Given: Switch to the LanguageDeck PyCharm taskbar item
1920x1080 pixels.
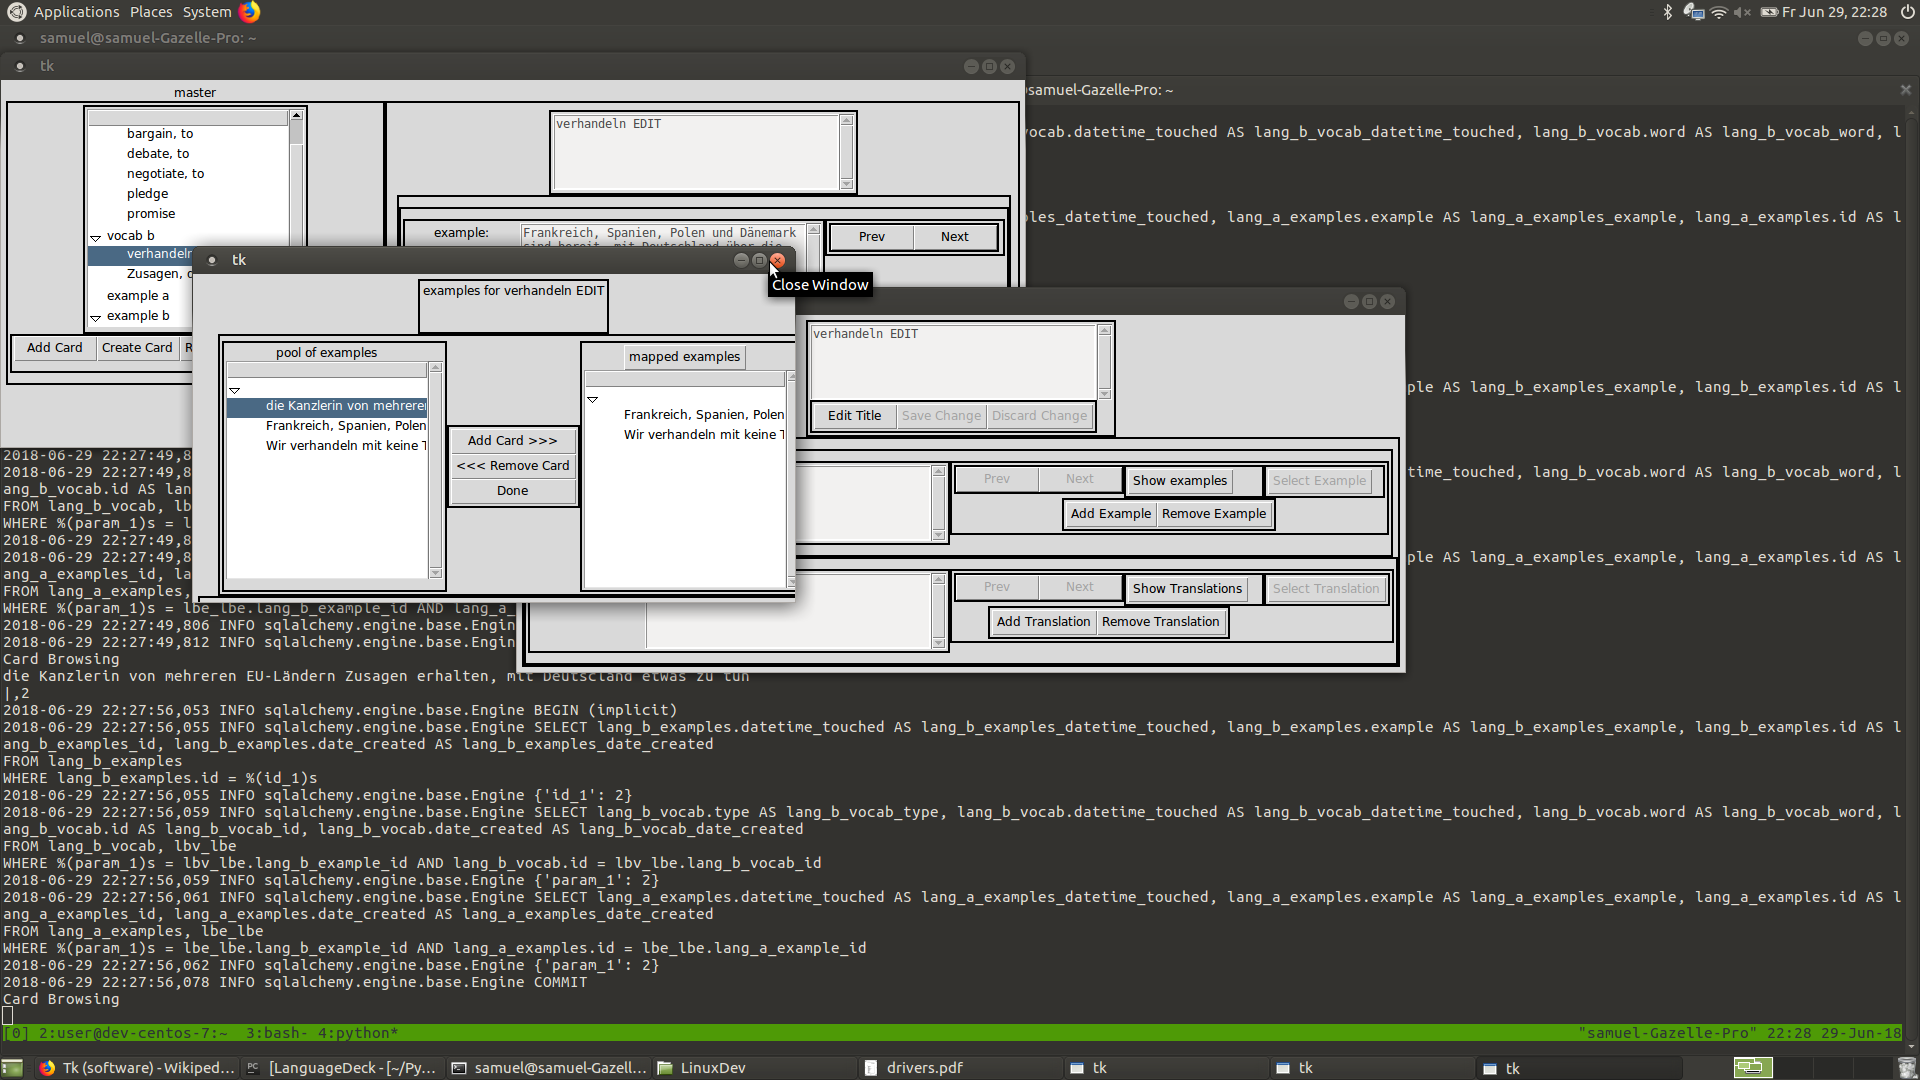Looking at the screenshot, I should [342, 1068].
